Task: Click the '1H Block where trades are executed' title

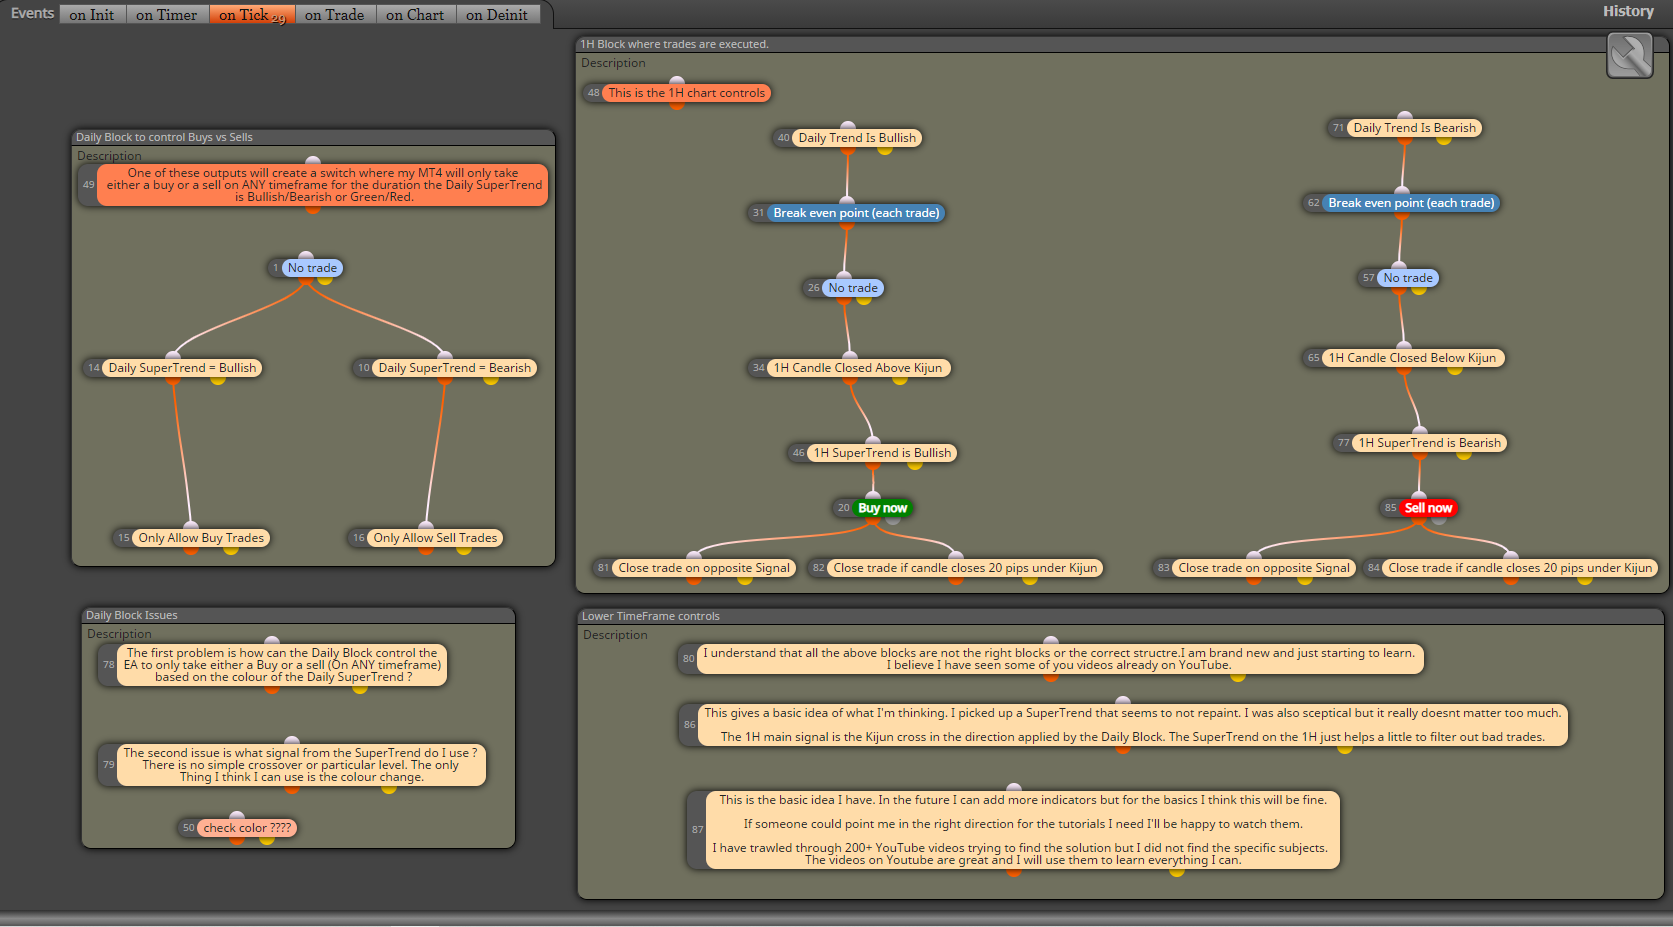Action: (x=675, y=44)
